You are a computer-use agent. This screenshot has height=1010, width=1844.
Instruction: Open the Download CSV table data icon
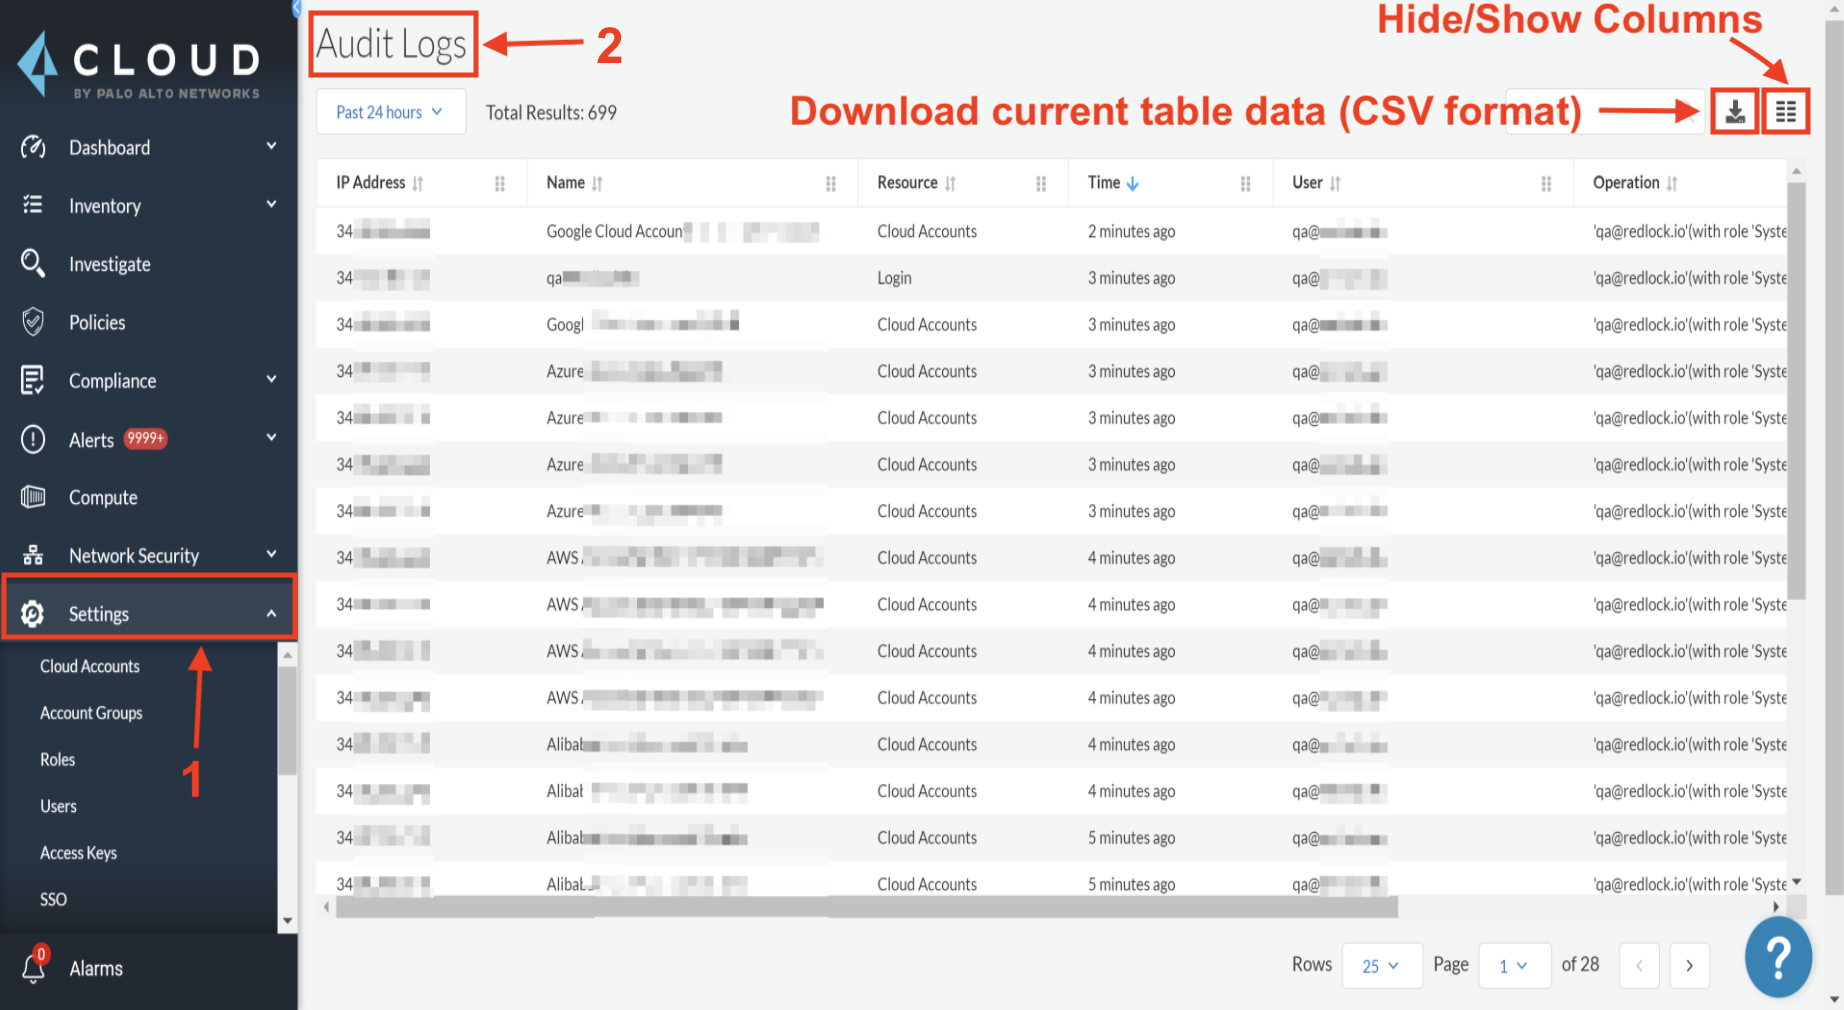1735,111
